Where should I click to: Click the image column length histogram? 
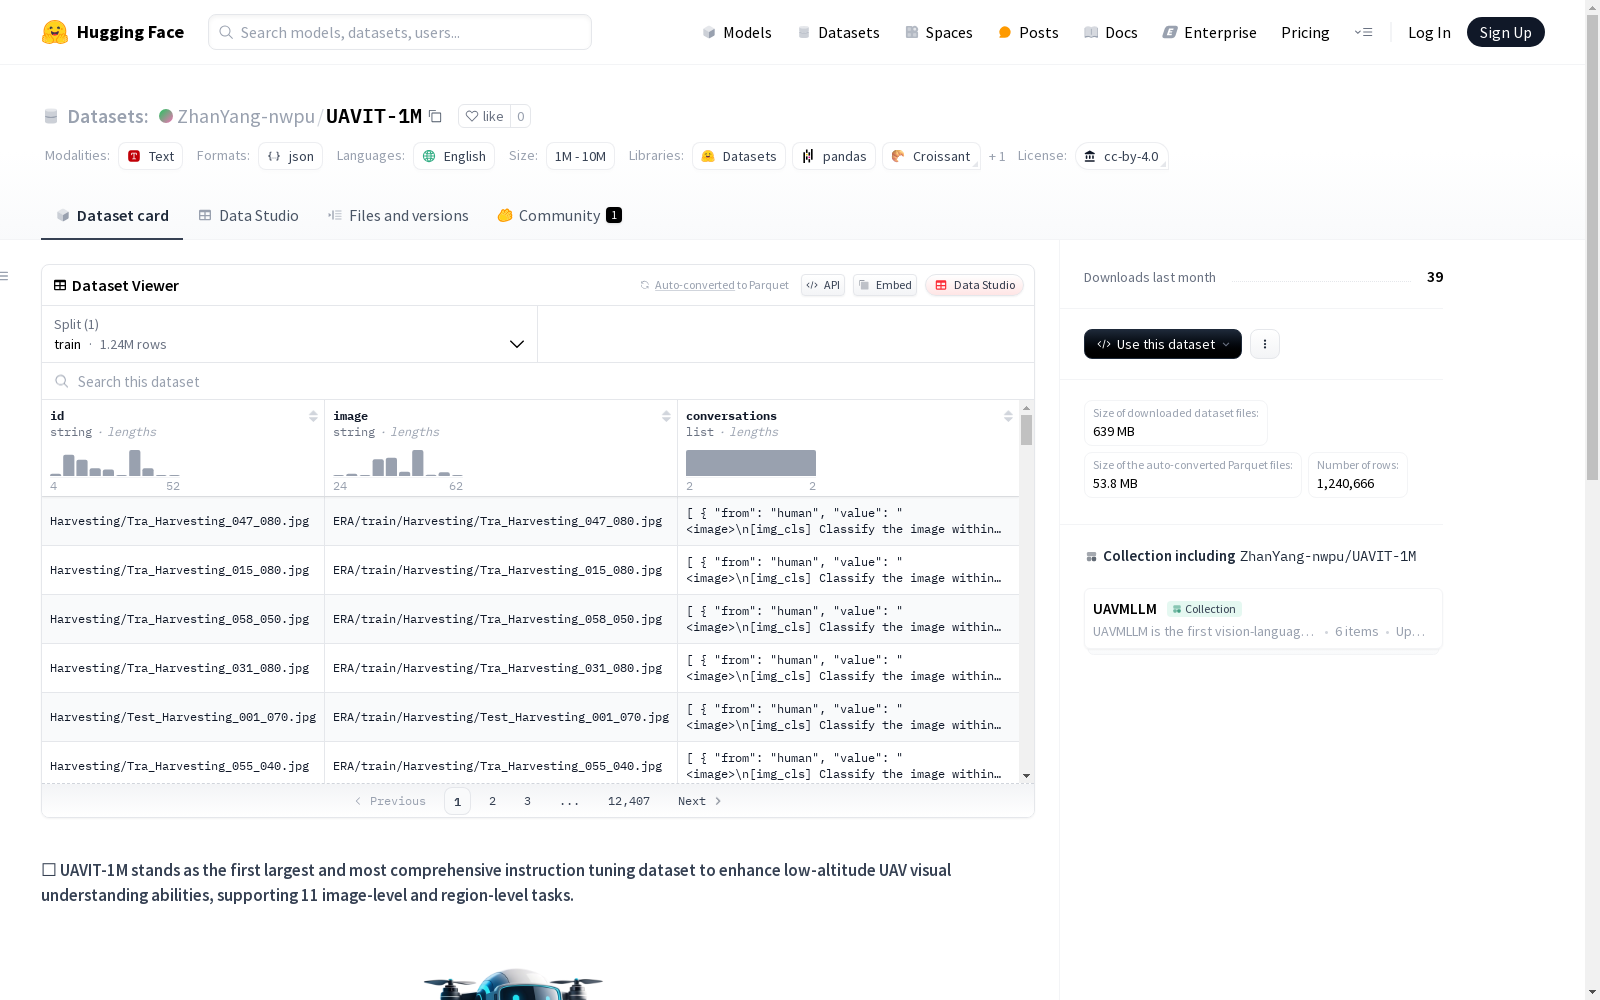(398, 463)
